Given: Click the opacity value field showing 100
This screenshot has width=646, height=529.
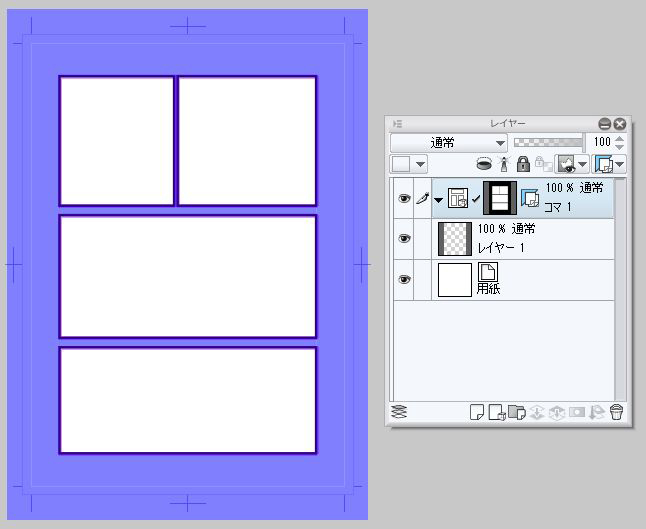Looking at the screenshot, I should [x=602, y=142].
